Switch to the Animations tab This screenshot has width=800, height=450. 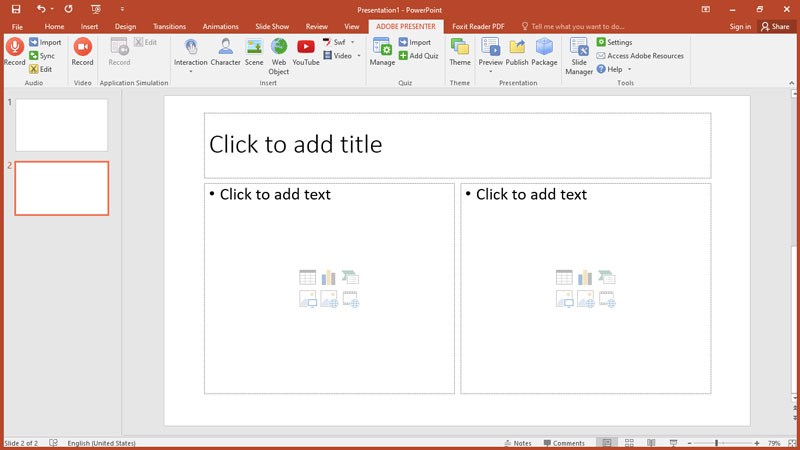click(x=220, y=27)
